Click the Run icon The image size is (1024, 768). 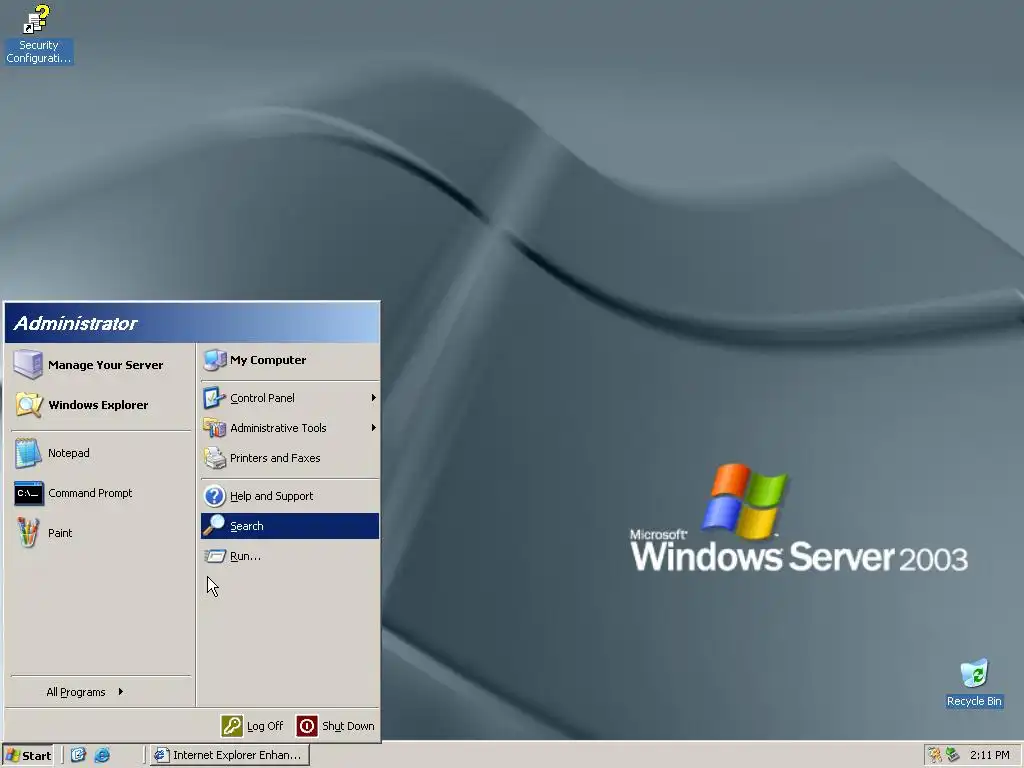point(214,556)
